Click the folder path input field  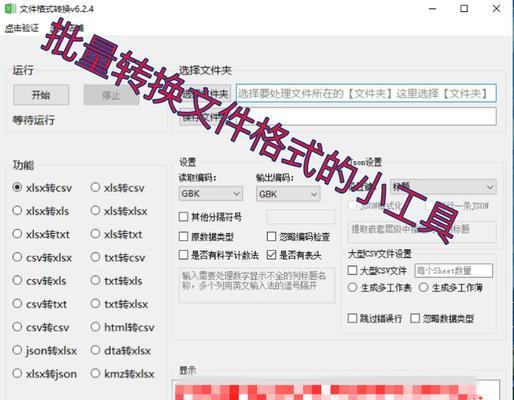366,93
